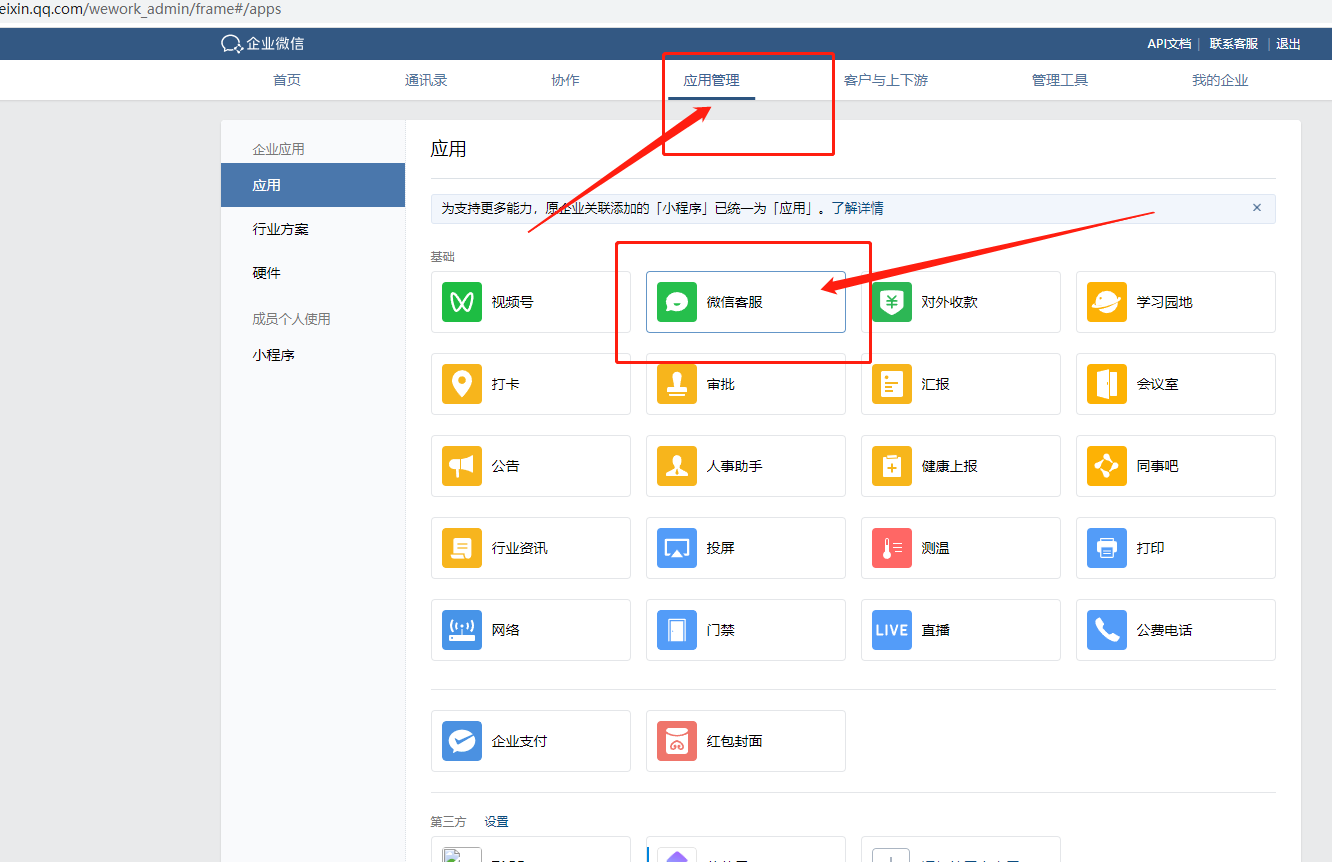The height and width of the screenshot is (862, 1332).
Task: Open the 投屏 screen-cast icon
Action: coord(677,548)
